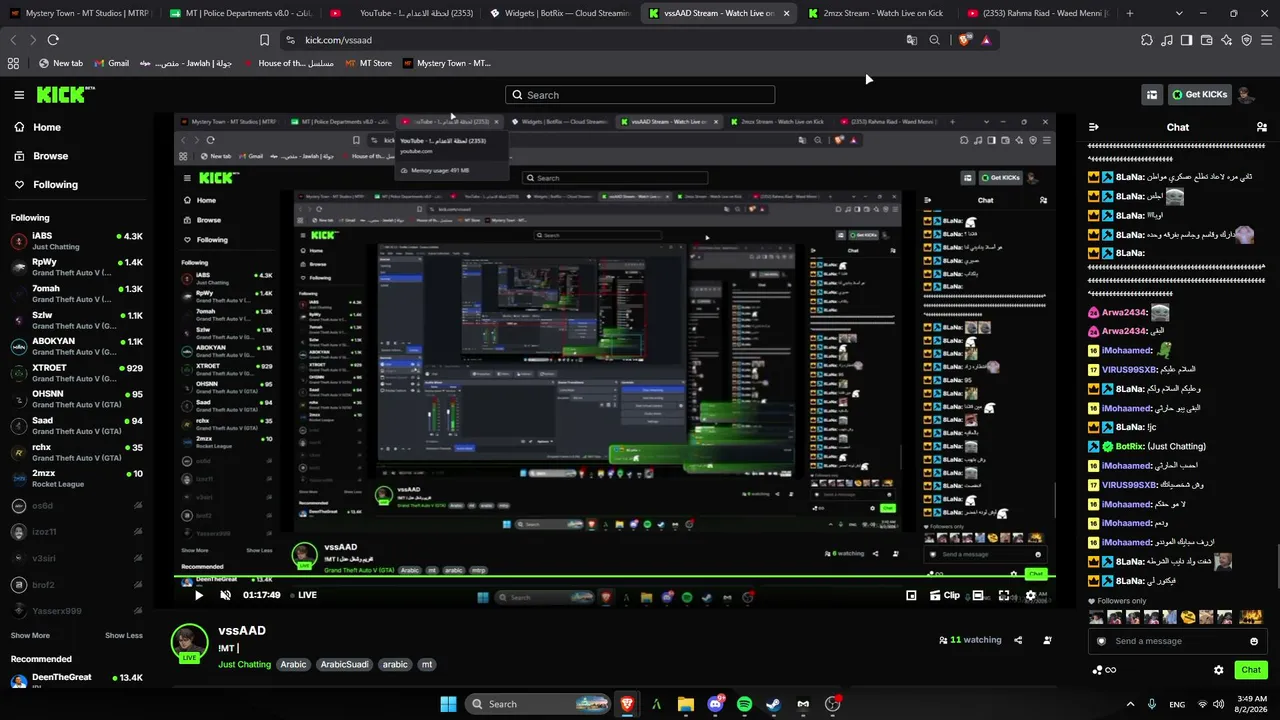The height and width of the screenshot is (720, 1280).
Task: Collapse followed channels with Show Less
Action: (124, 635)
